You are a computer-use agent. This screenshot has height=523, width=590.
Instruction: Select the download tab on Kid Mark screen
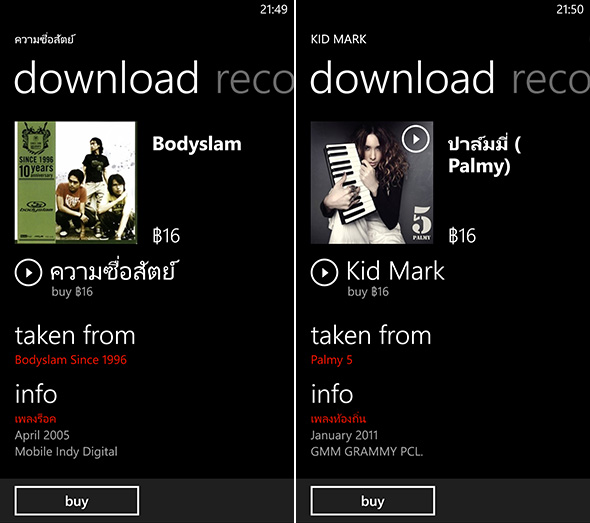click(402, 78)
